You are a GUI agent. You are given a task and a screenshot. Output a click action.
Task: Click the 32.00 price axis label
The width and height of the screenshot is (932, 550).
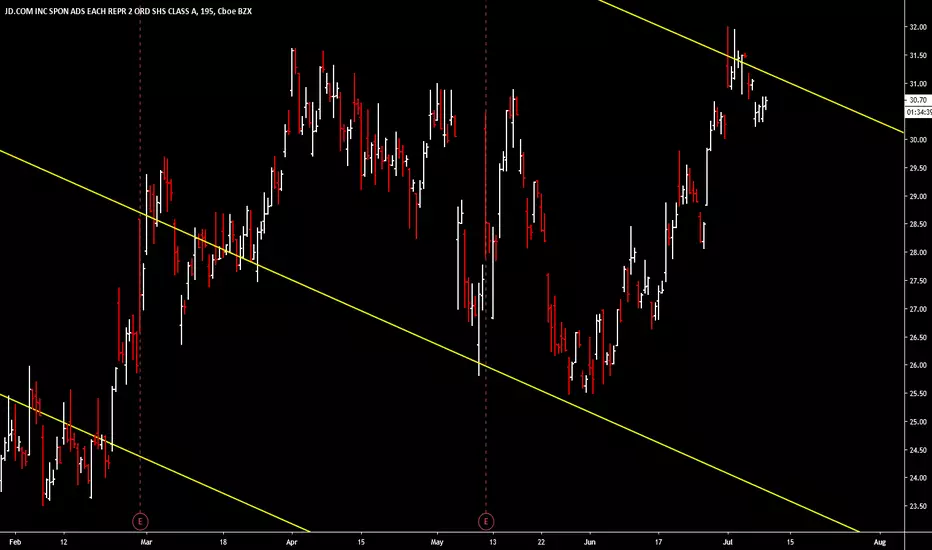(x=918, y=27)
